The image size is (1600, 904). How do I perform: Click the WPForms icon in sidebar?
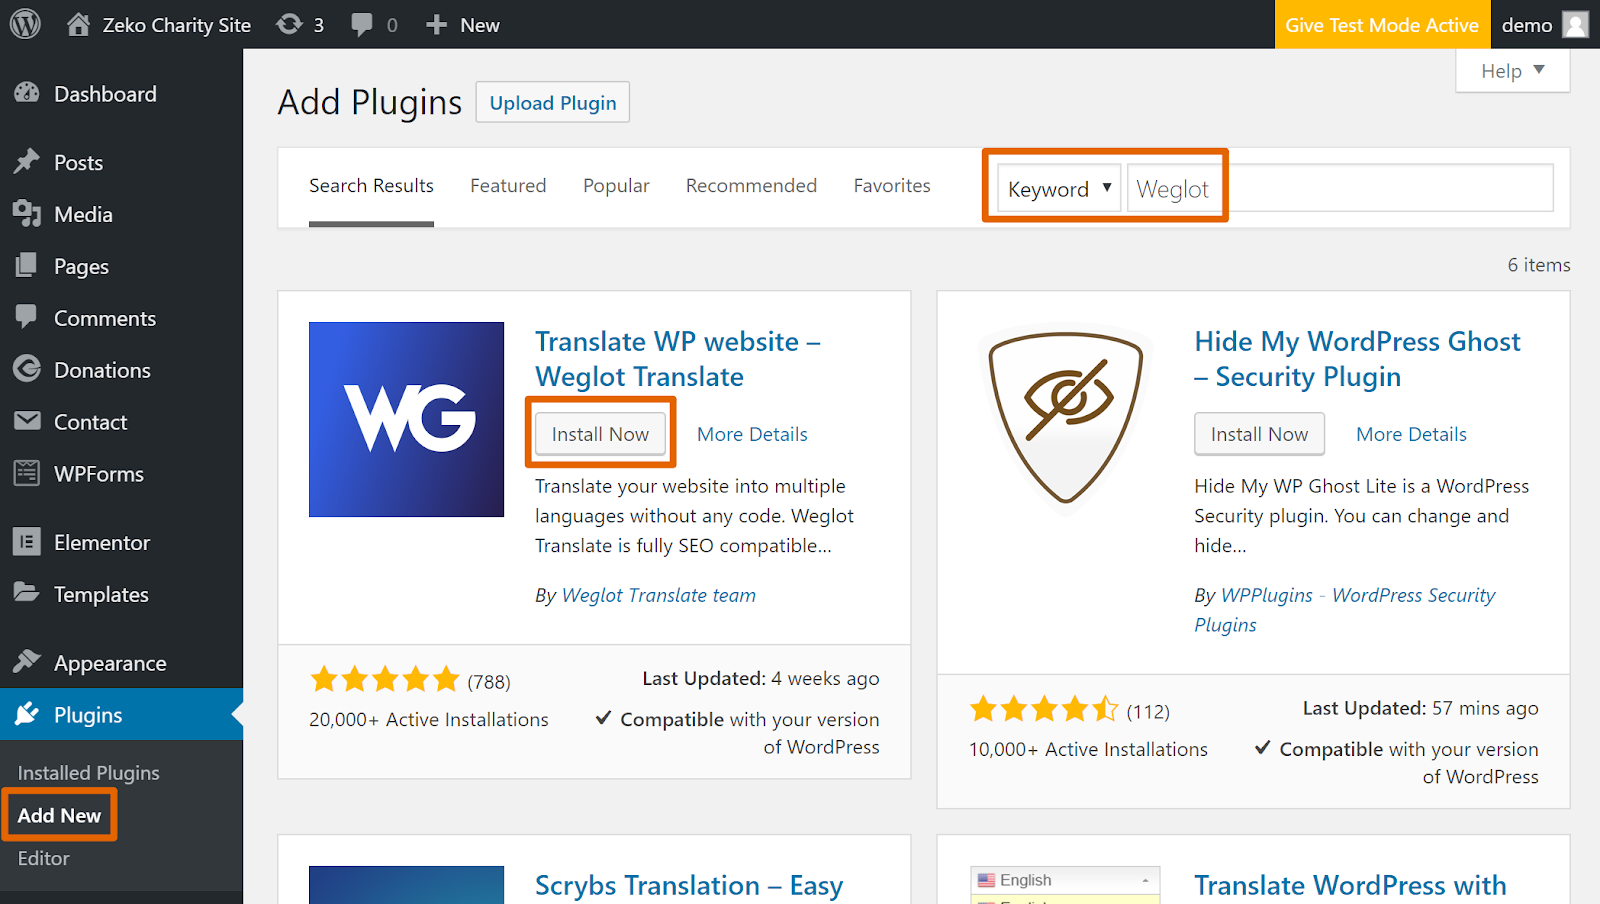click(27, 473)
